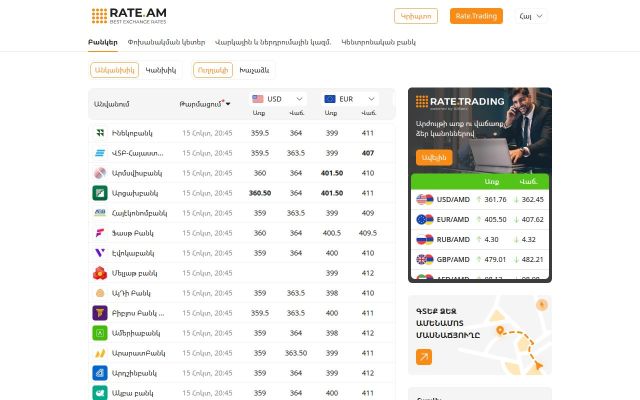Click Fast Bank EUR sell rate 409.5
This screenshot has height=400, width=640.
coord(368,233)
